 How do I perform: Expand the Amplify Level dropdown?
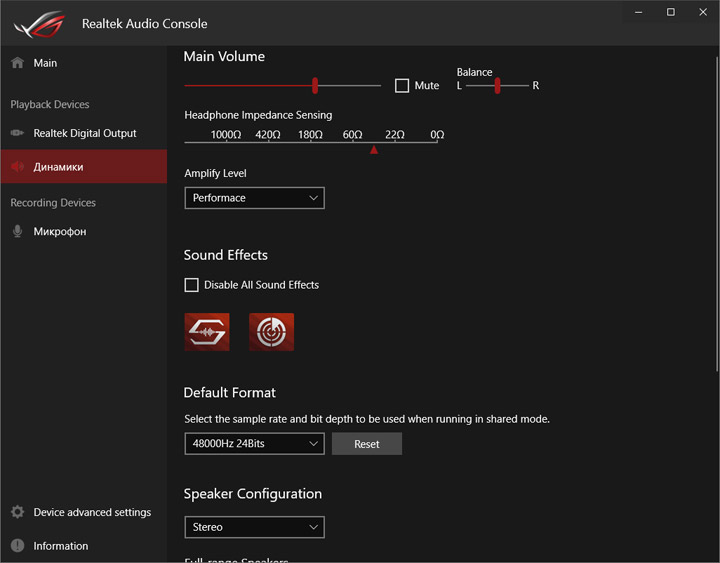click(254, 198)
